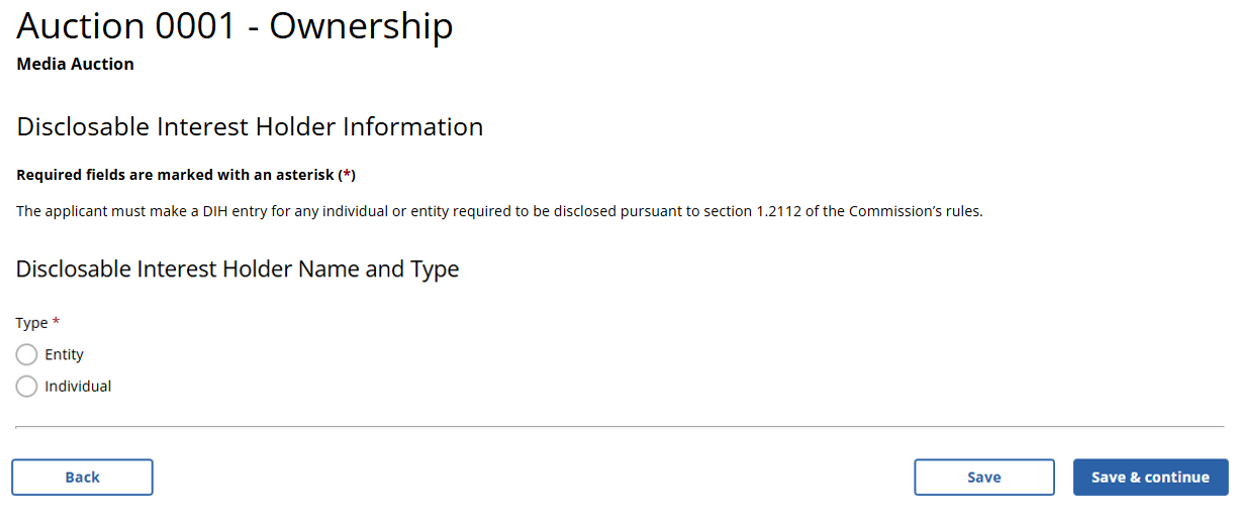Screen dimensions: 1239x512
Task: Click the red asterisk in the required fields notice
Action: [347, 175]
